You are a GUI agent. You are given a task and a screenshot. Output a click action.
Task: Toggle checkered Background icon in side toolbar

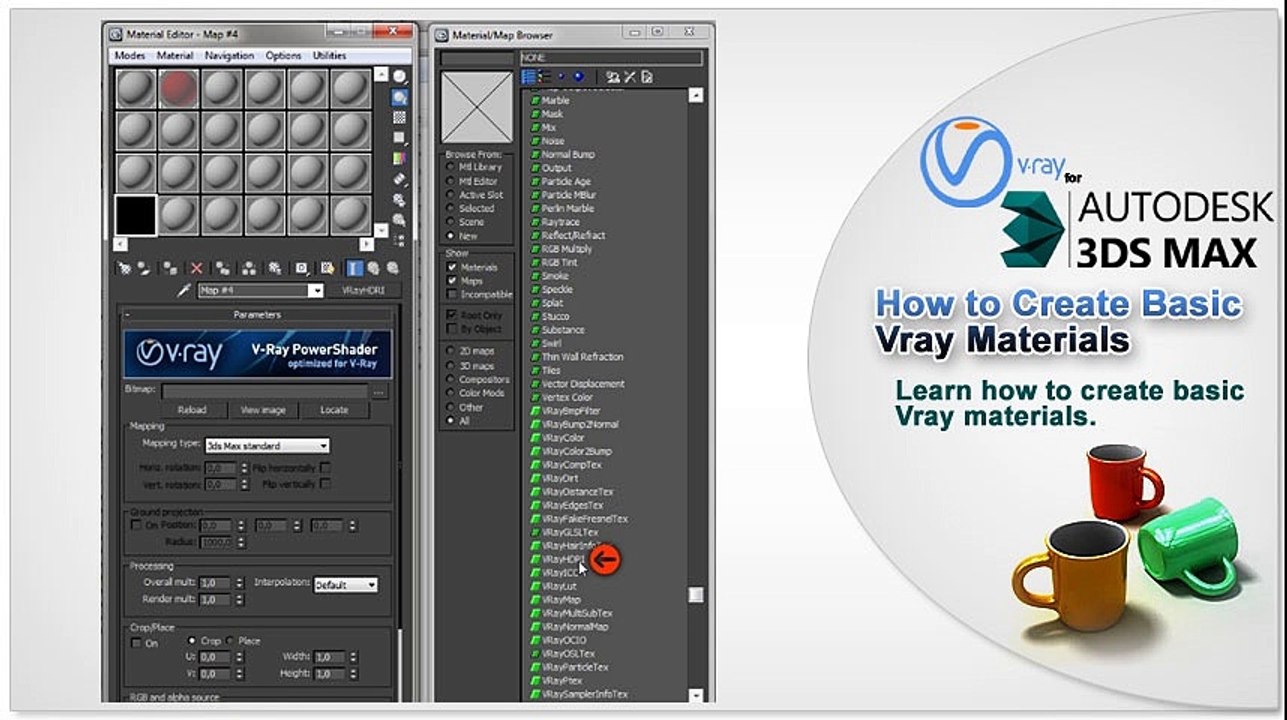point(400,117)
